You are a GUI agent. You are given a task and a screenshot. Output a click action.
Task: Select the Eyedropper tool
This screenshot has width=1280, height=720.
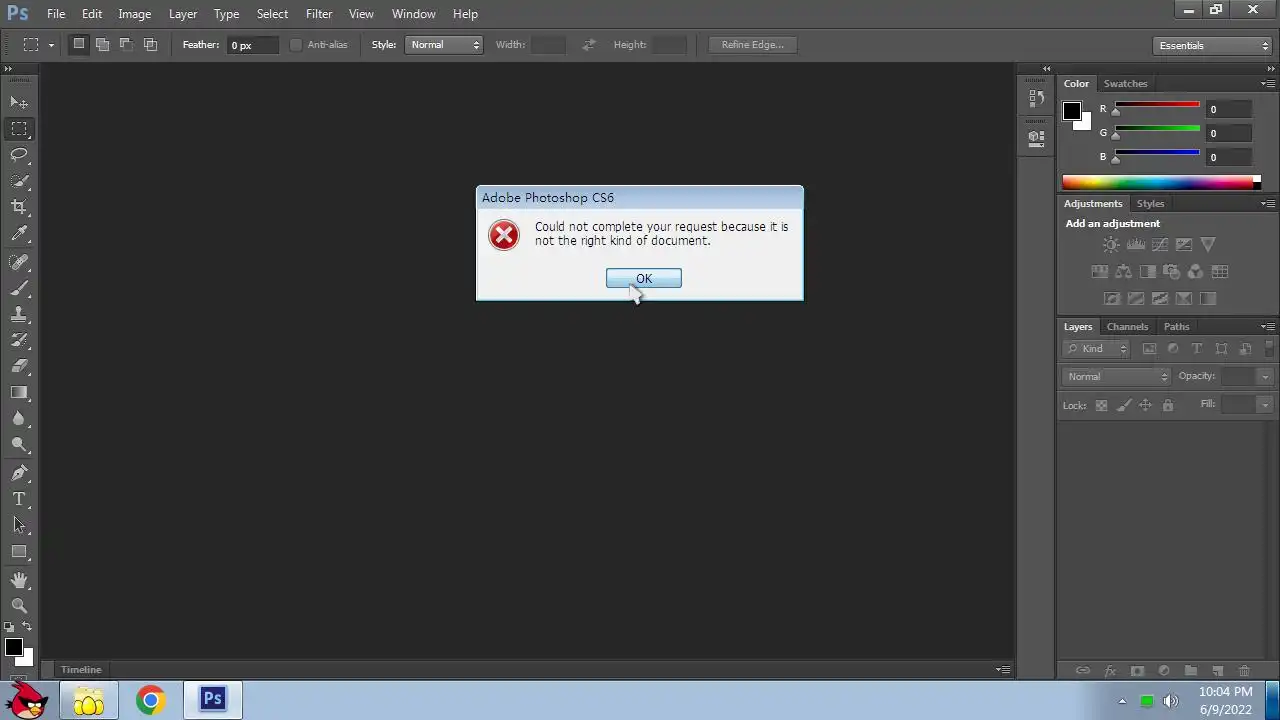pos(19,233)
